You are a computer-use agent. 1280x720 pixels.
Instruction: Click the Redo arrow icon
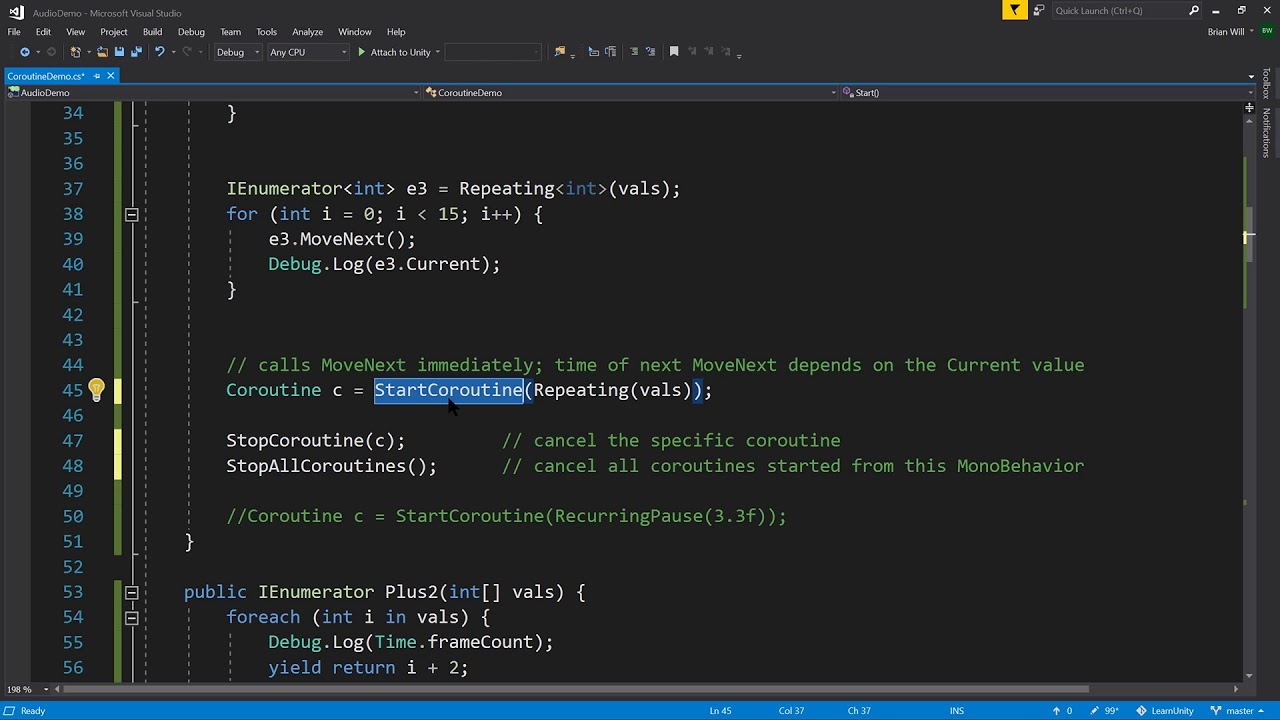[x=188, y=52]
